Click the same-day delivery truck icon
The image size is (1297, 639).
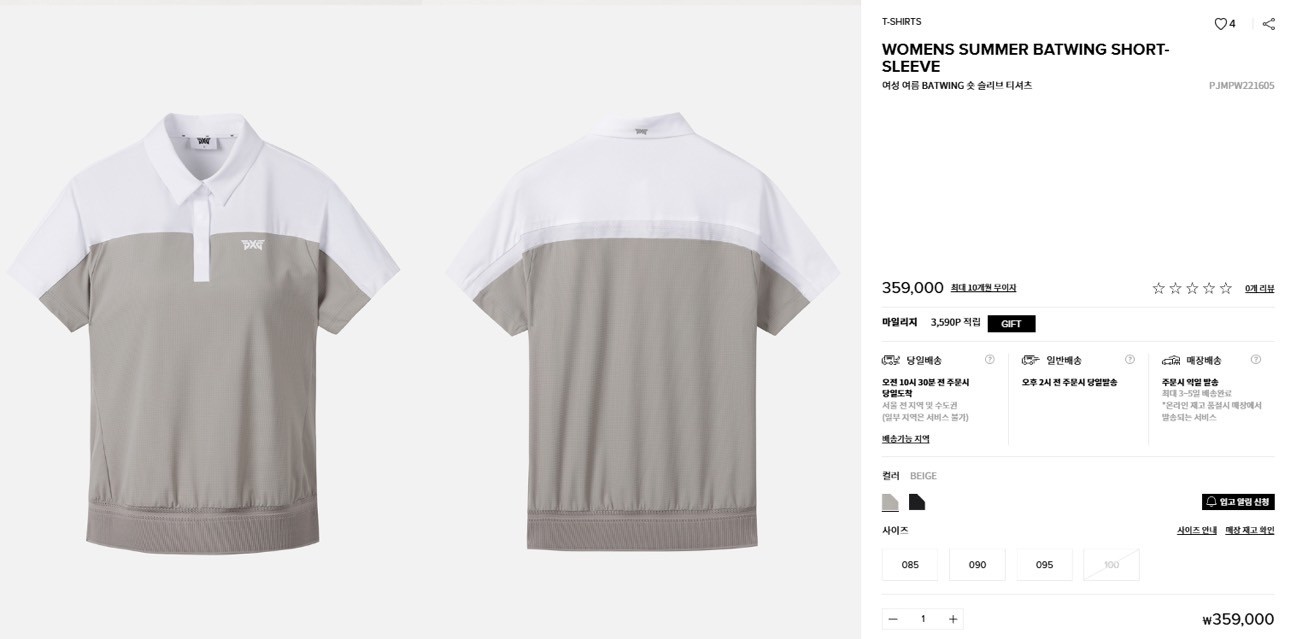[891, 360]
